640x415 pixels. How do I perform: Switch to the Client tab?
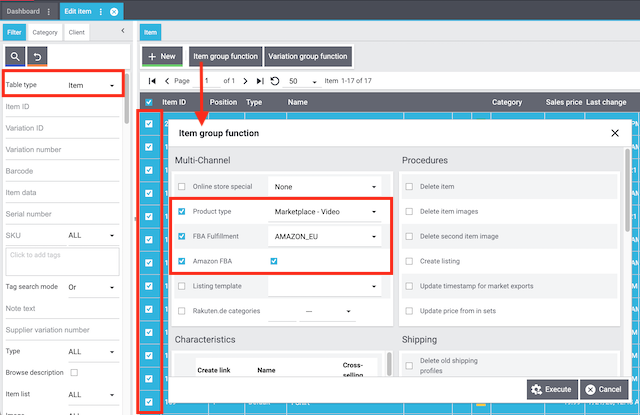tap(76, 32)
